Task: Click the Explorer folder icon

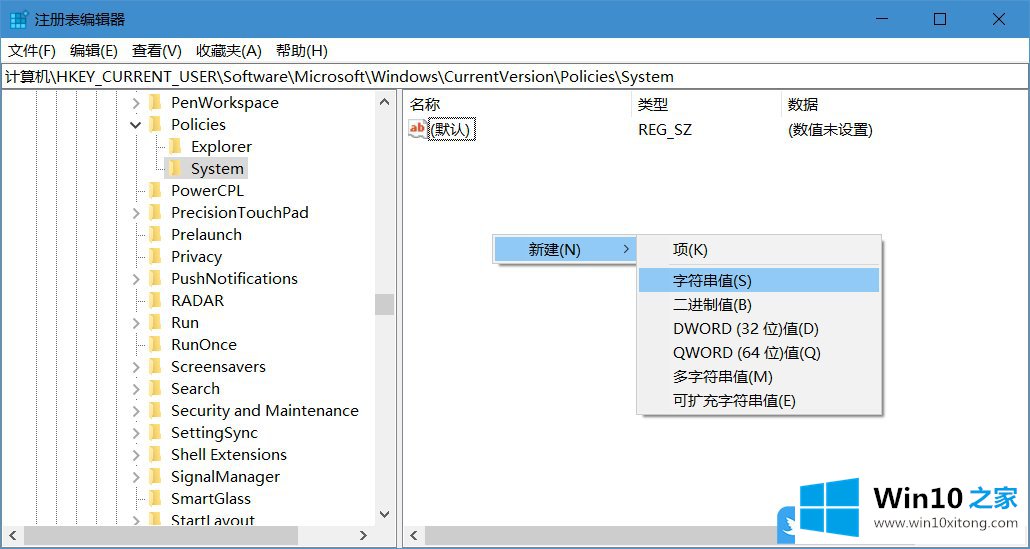Action: [x=175, y=146]
